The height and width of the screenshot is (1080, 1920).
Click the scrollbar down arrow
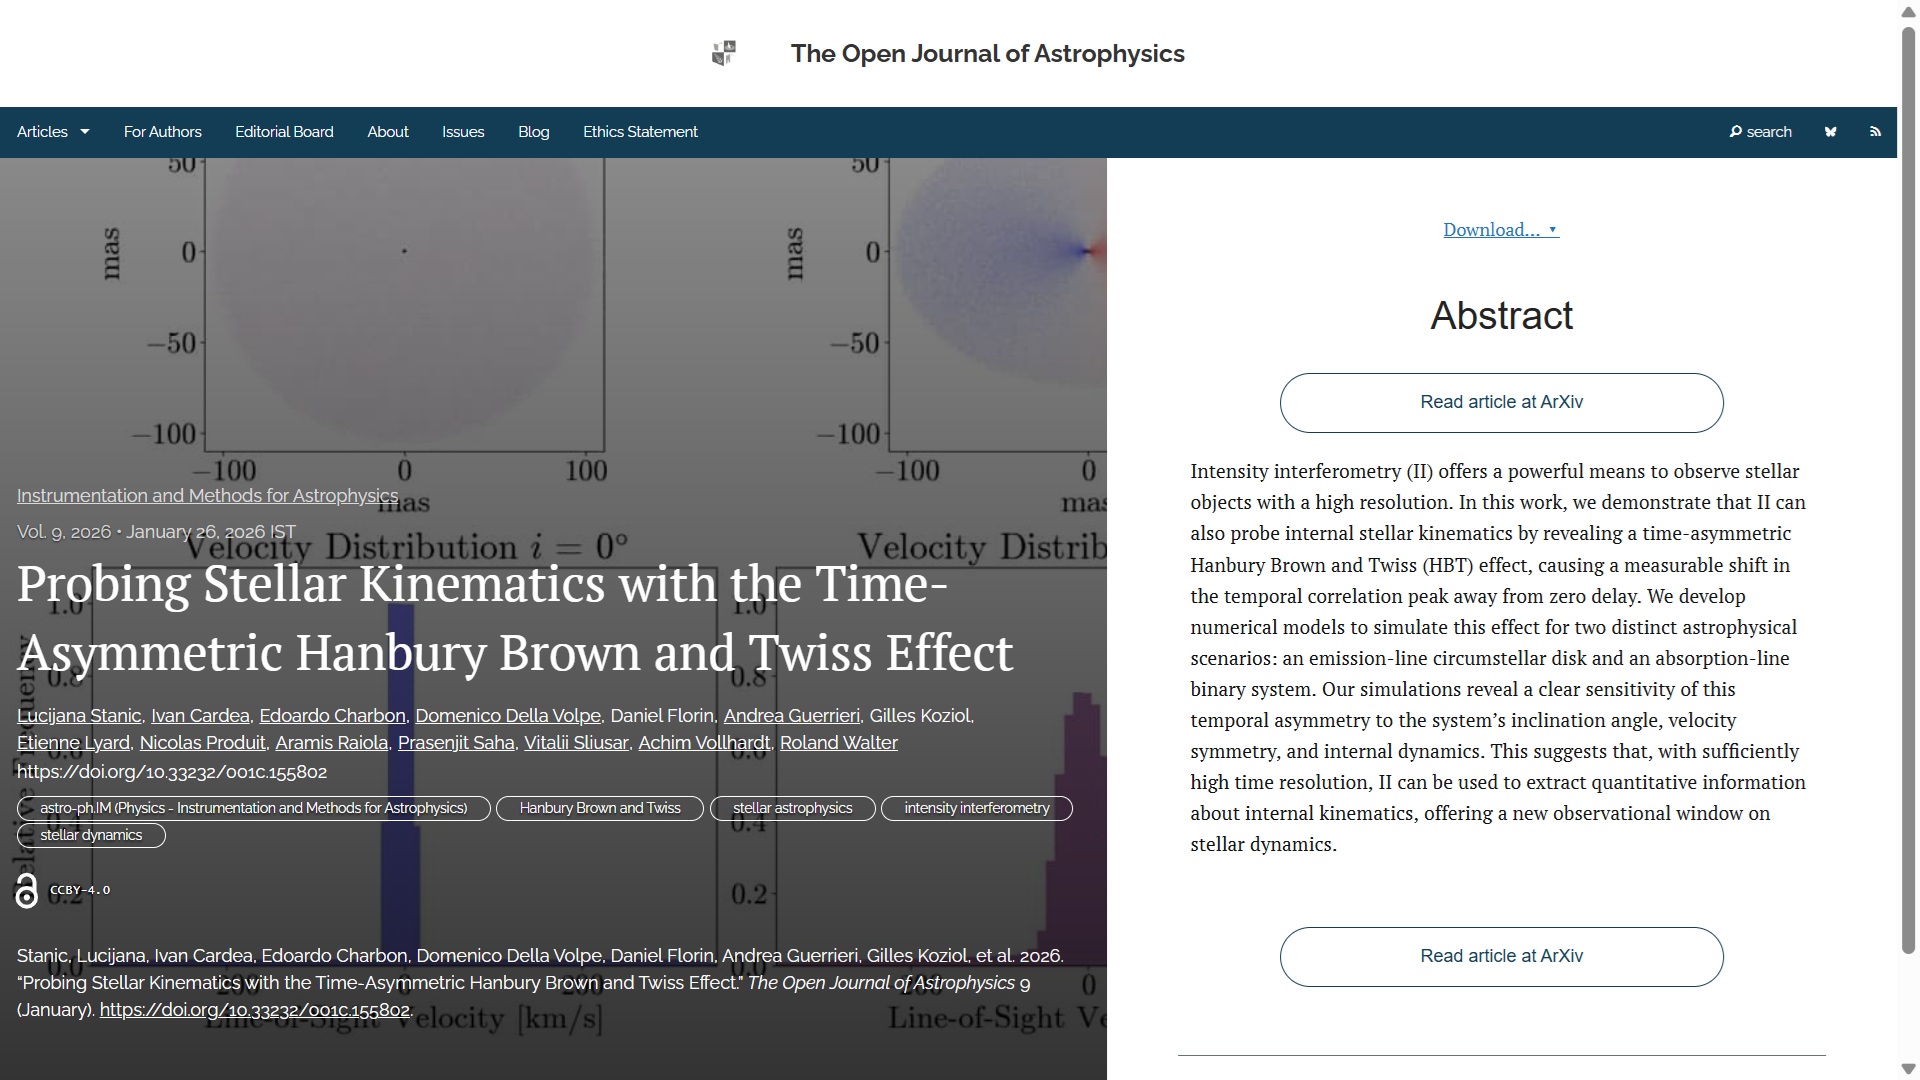[1908, 1068]
